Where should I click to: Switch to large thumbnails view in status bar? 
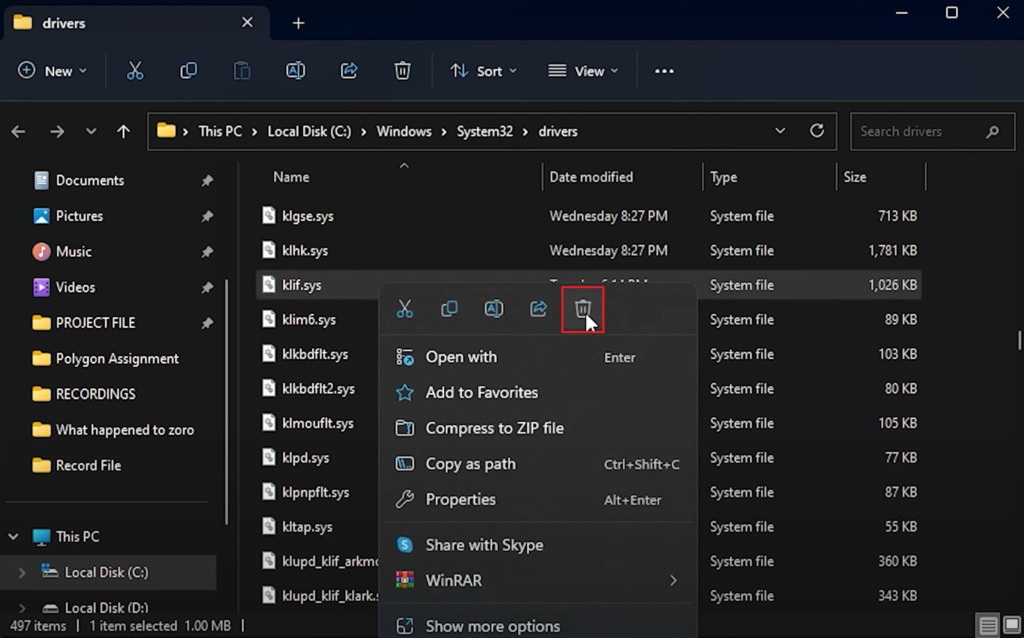(x=1010, y=626)
